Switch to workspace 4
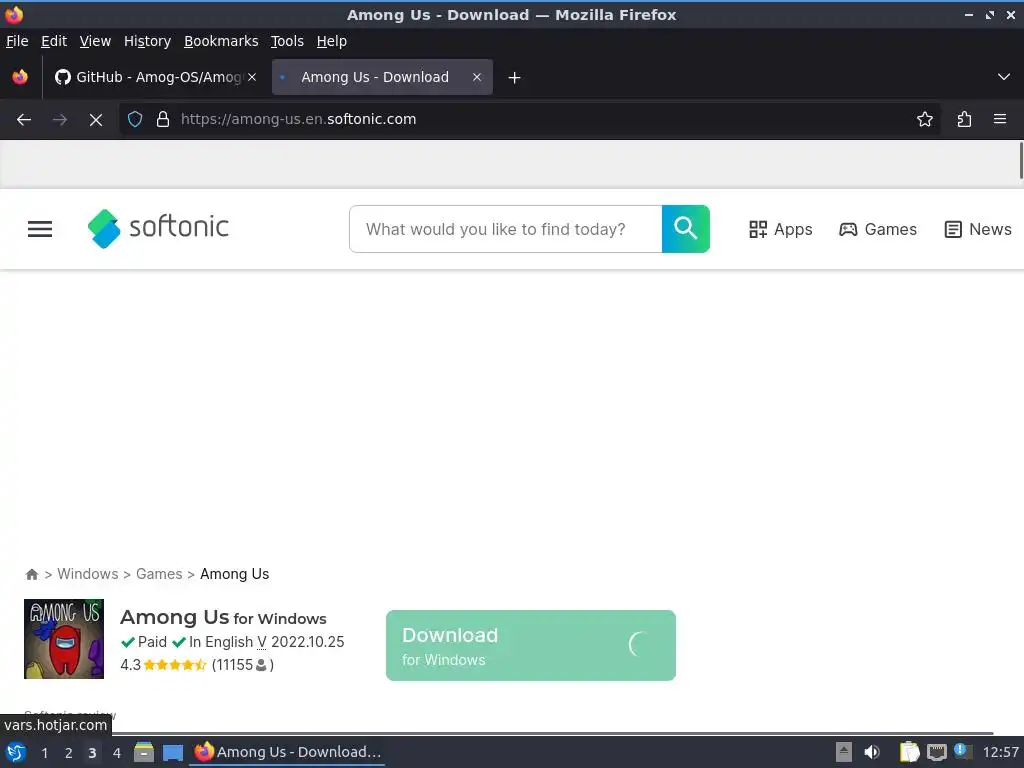Screen dimensions: 1024x768 [x=117, y=753]
